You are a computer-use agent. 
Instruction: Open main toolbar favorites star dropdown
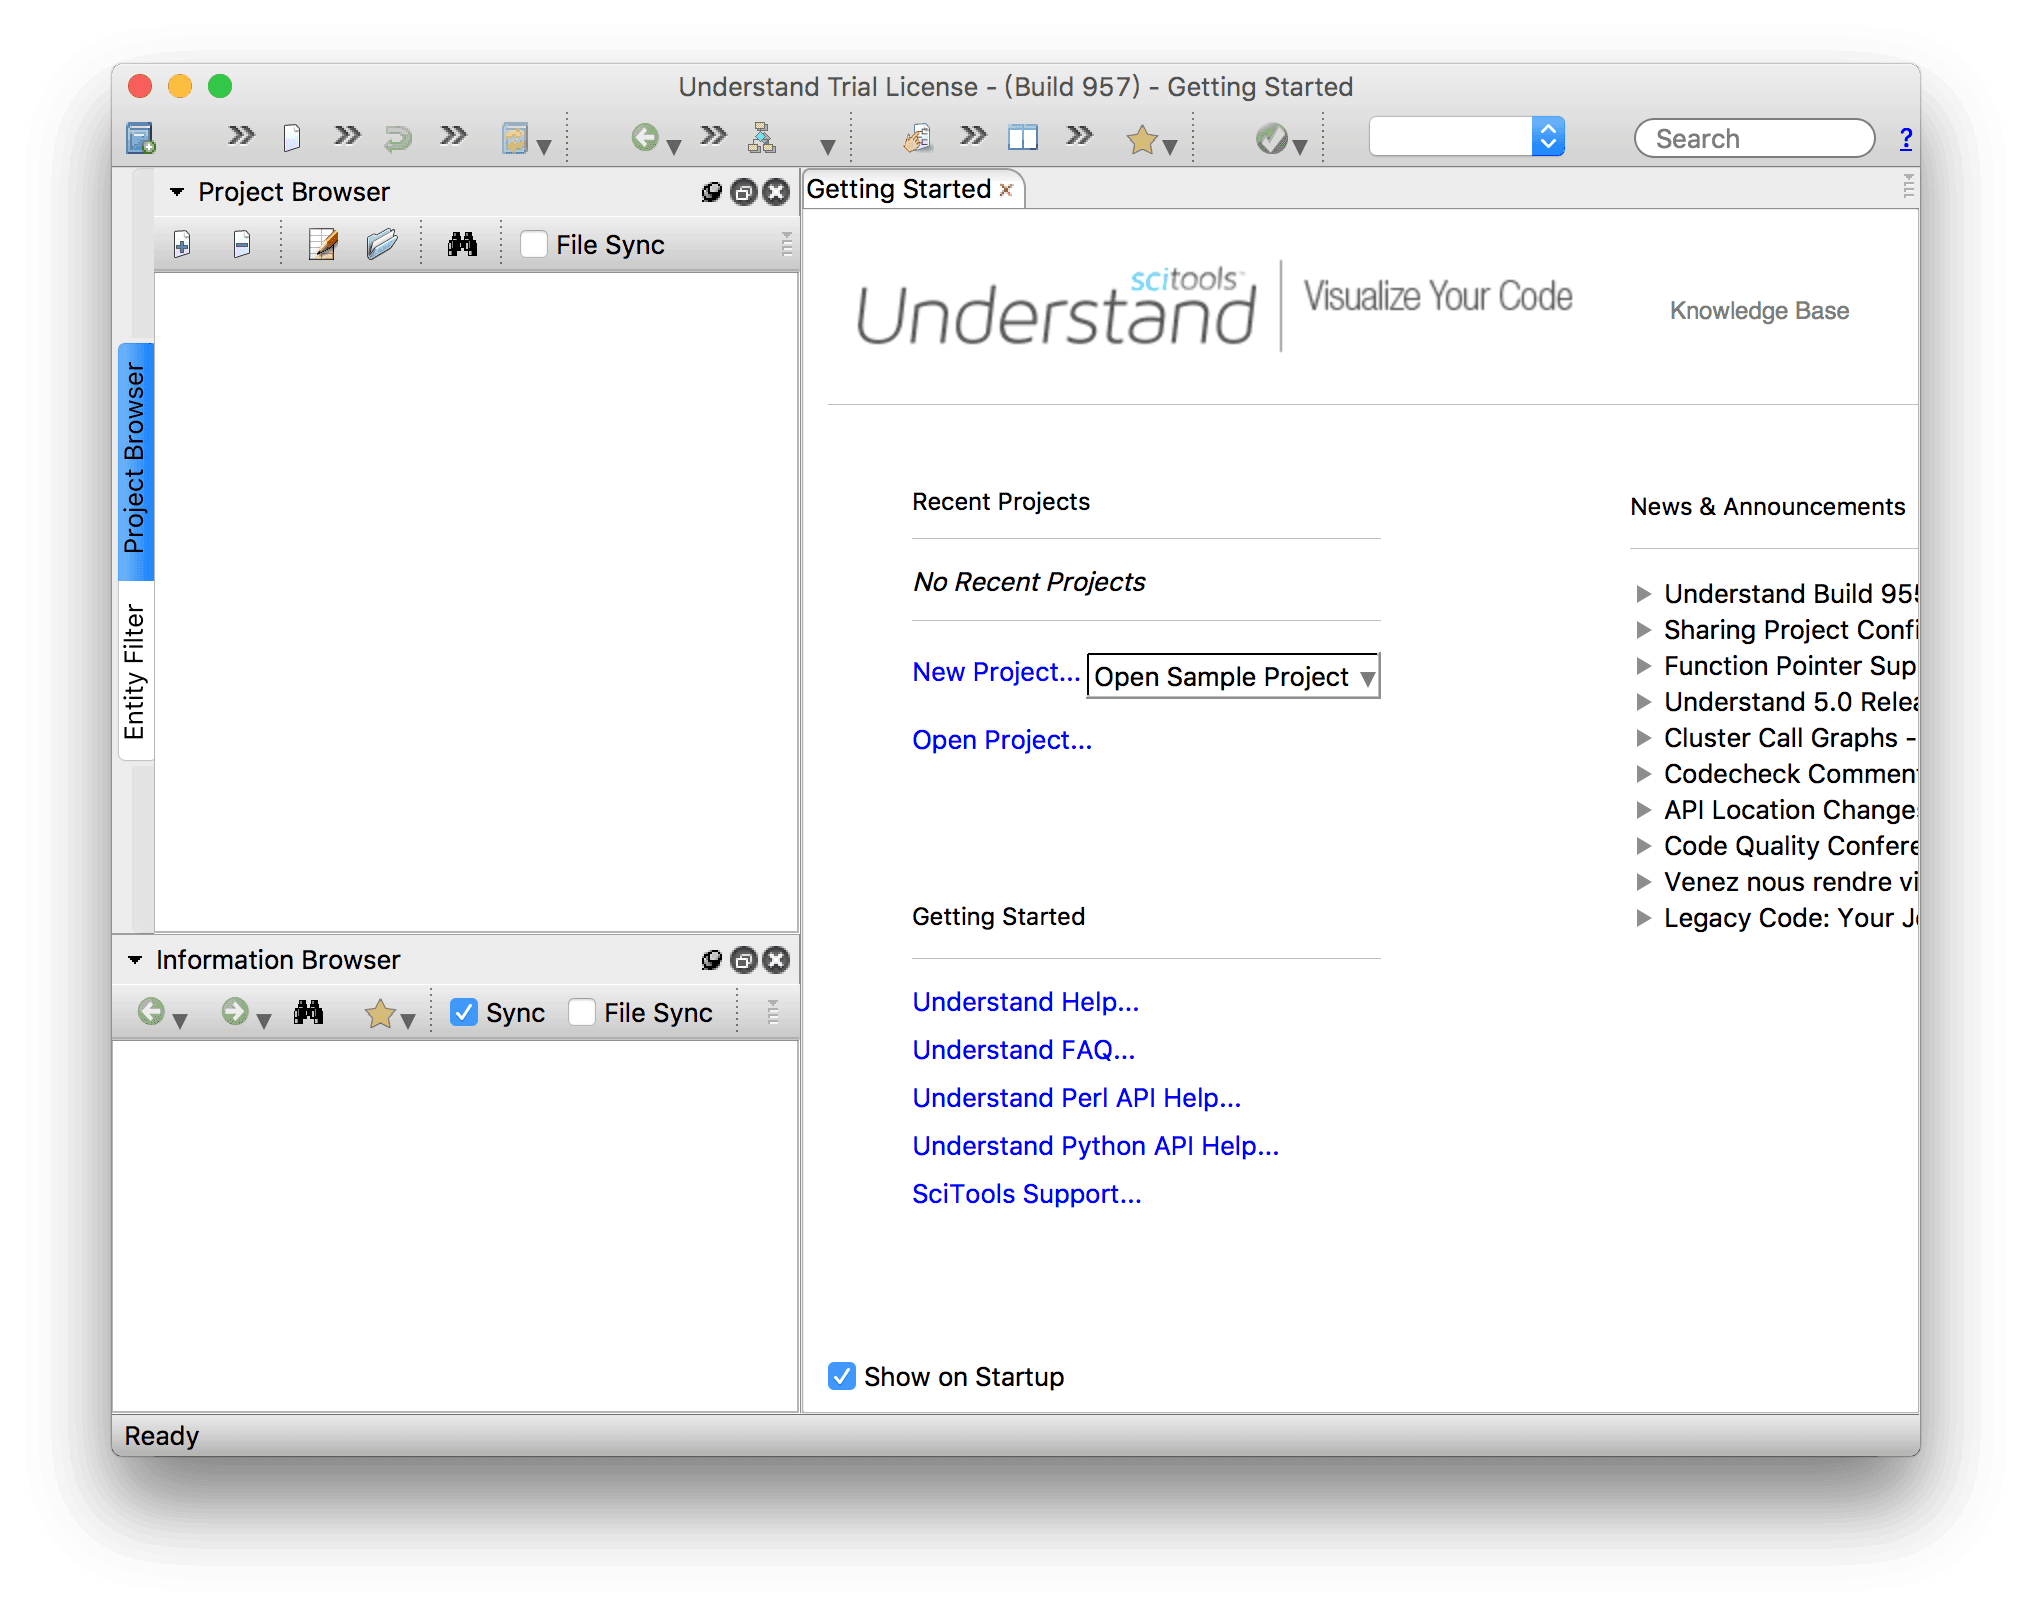1170,147
